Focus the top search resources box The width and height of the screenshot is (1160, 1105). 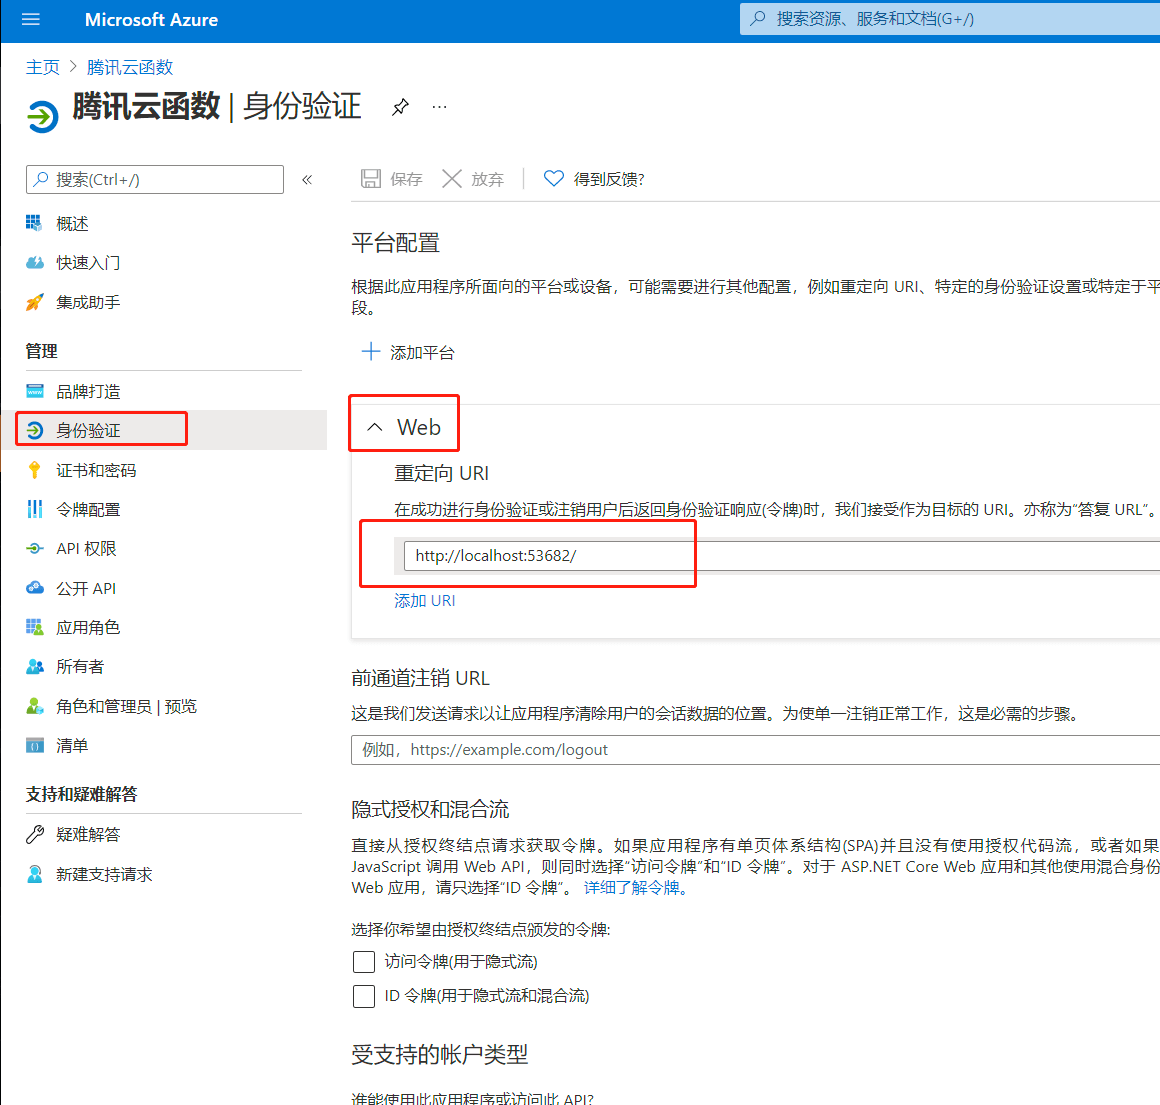pyautogui.click(x=950, y=19)
